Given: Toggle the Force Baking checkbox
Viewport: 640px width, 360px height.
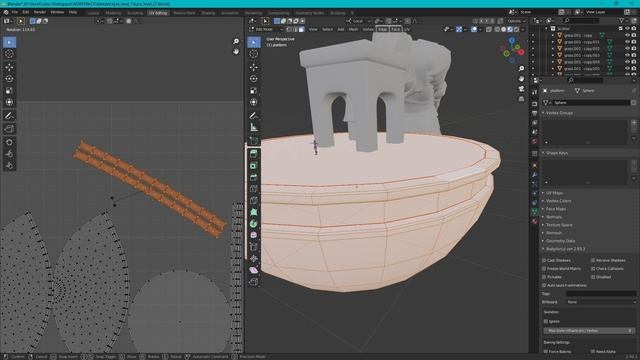Looking at the screenshot, I should pyautogui.click(x=546, y=351).
